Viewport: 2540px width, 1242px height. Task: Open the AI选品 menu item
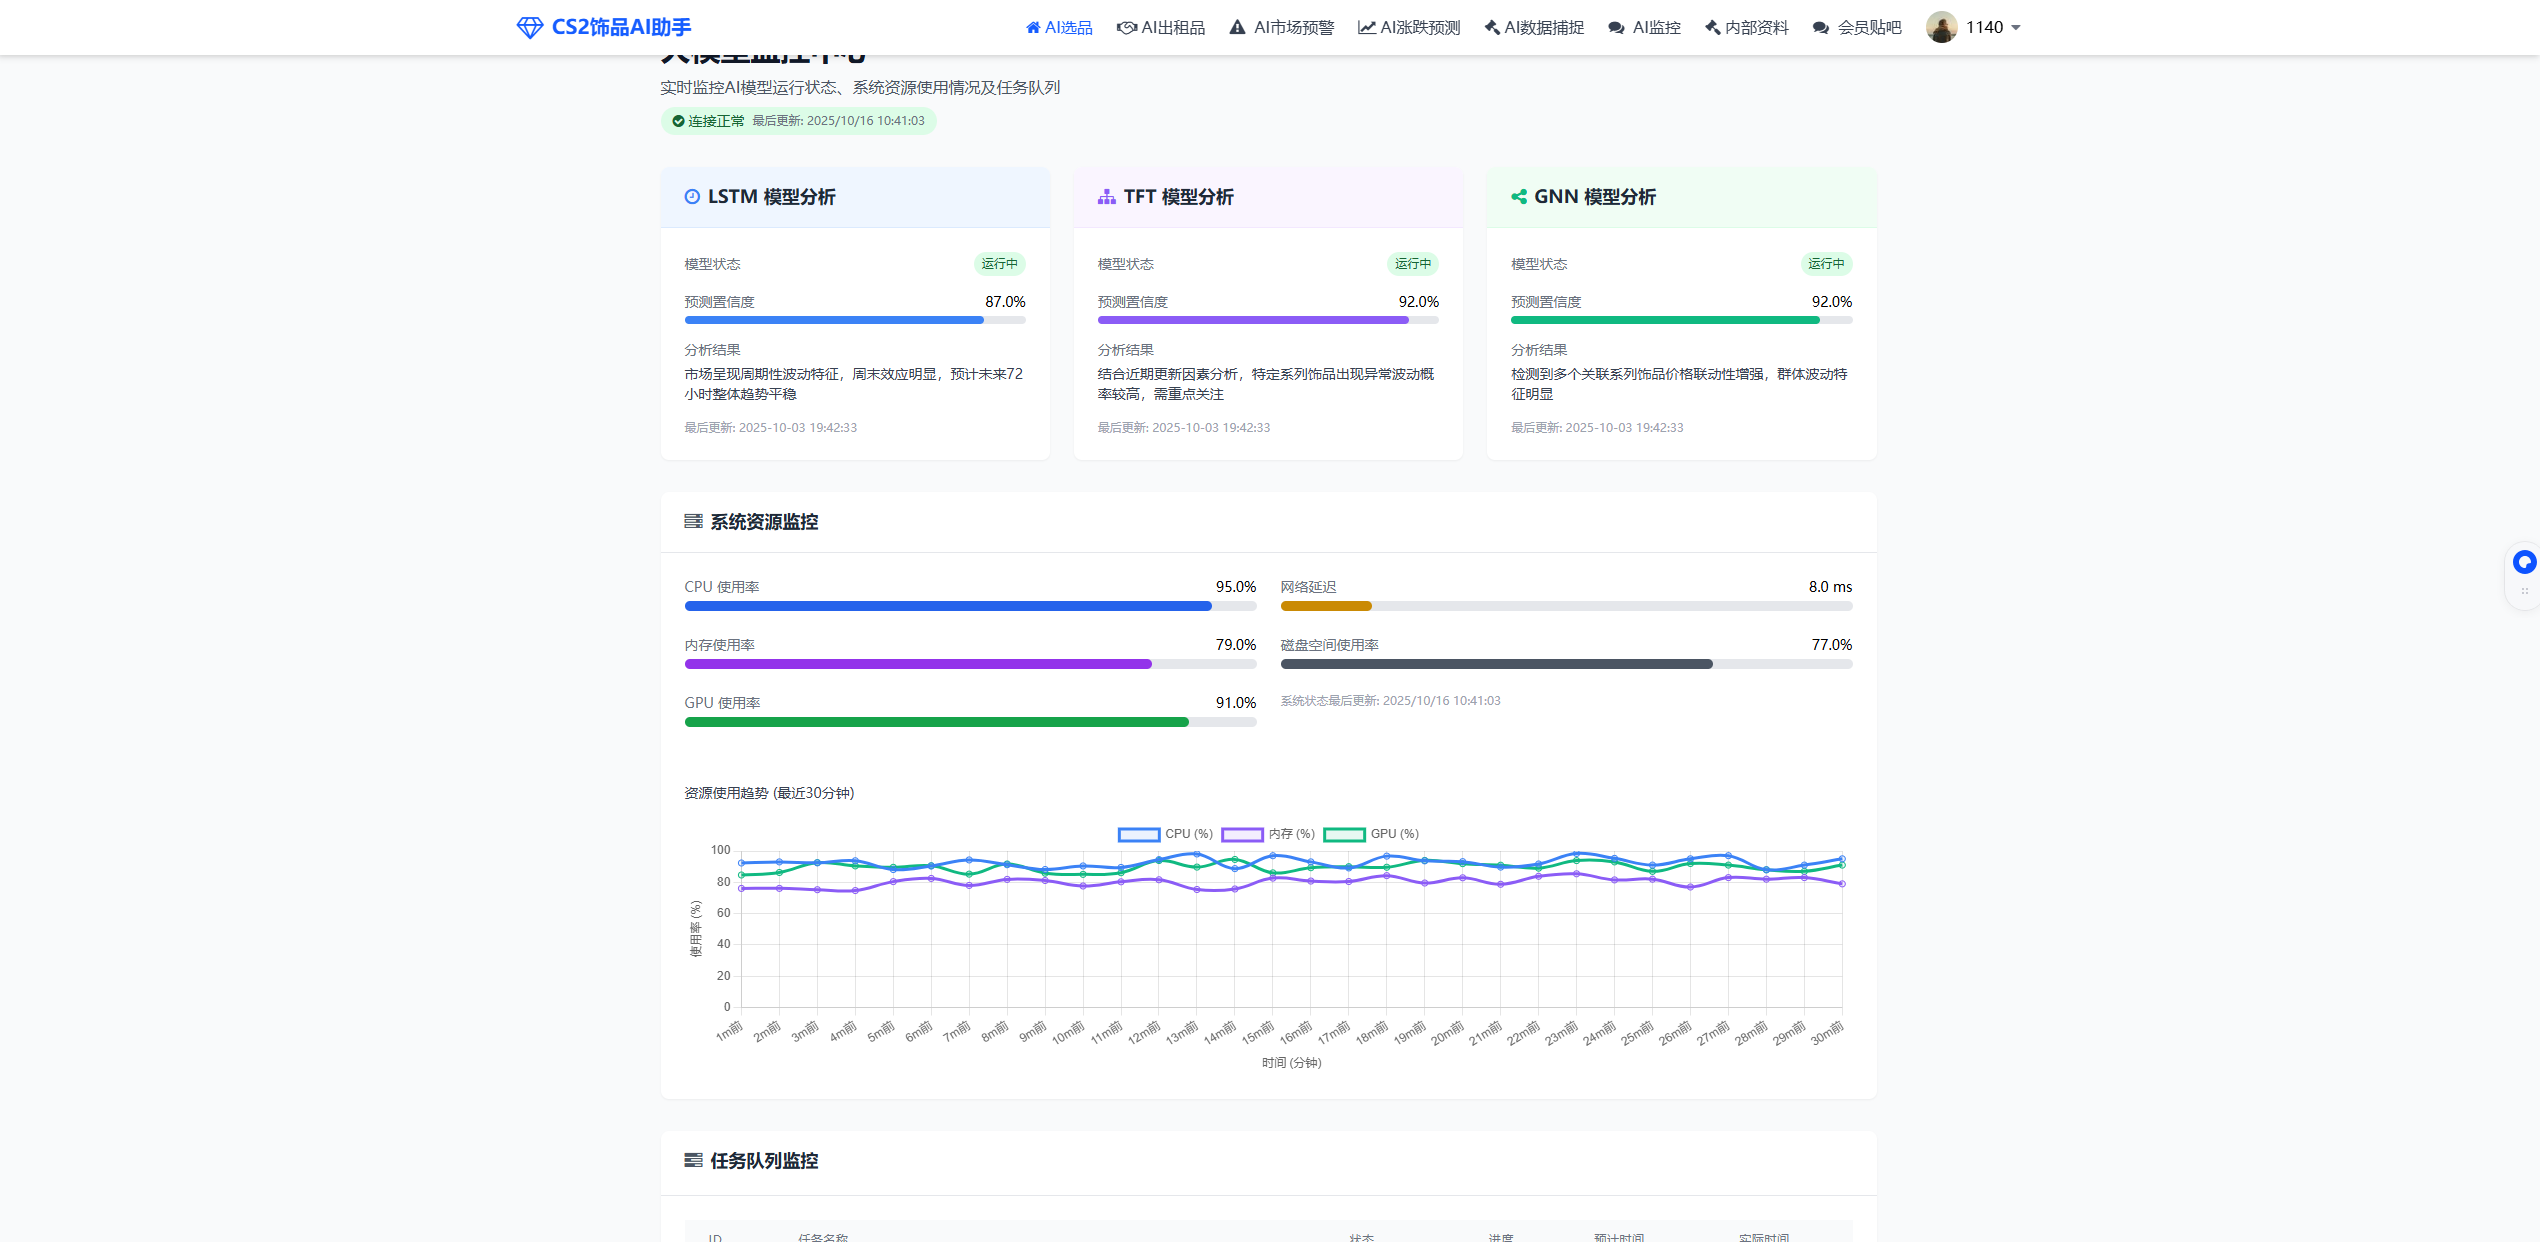(x=1059, y=28)
